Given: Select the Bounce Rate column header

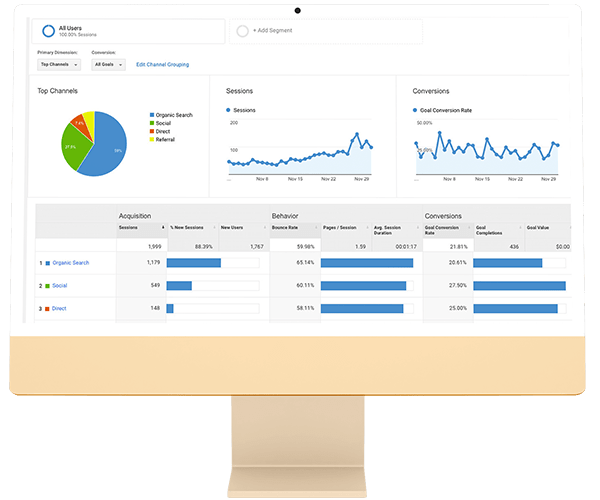Looking at the screenshot, I should [x=288, y=228].
